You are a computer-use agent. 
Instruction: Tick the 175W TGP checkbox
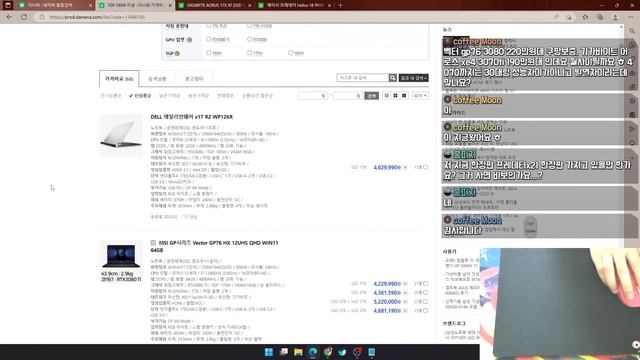pos(249,53)
